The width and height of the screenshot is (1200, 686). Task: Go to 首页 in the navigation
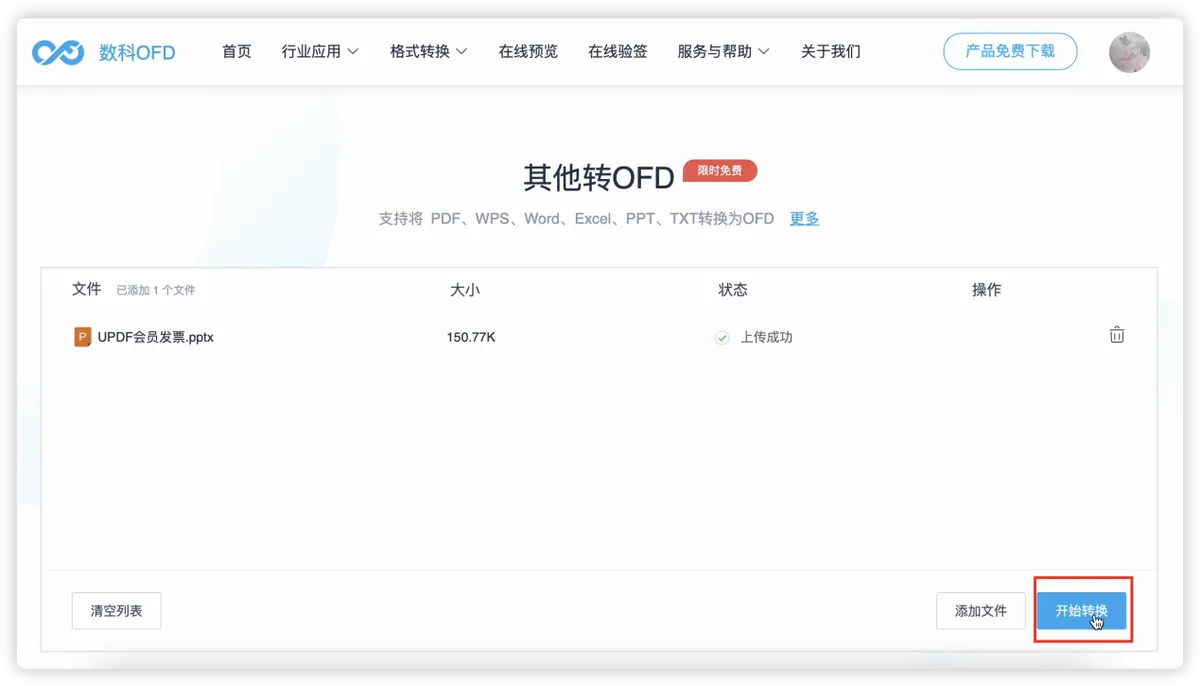pyautogui.click(x=237, y=52)
